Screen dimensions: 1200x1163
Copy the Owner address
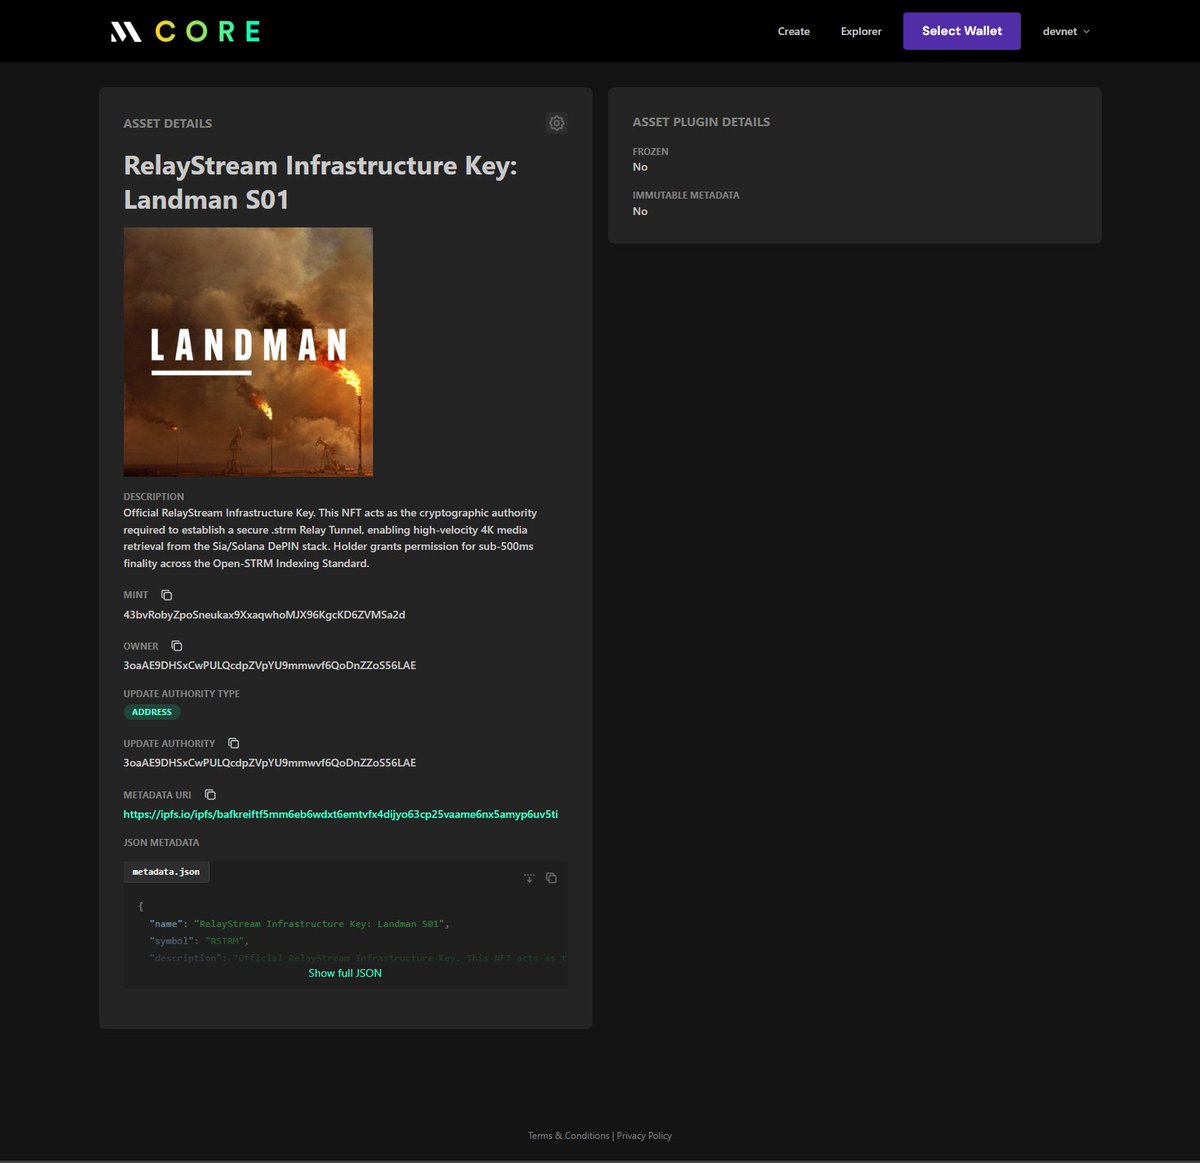tap(177, 646)
